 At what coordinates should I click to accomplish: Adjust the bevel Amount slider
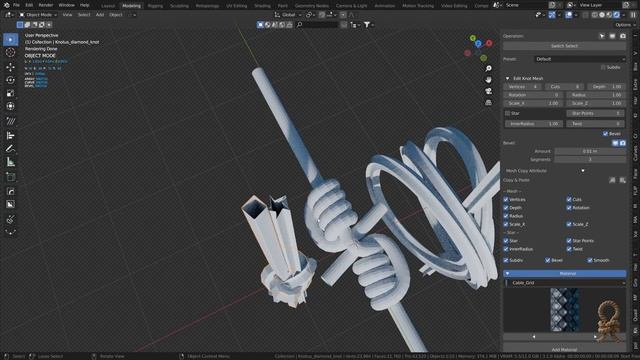coord(590,151)
